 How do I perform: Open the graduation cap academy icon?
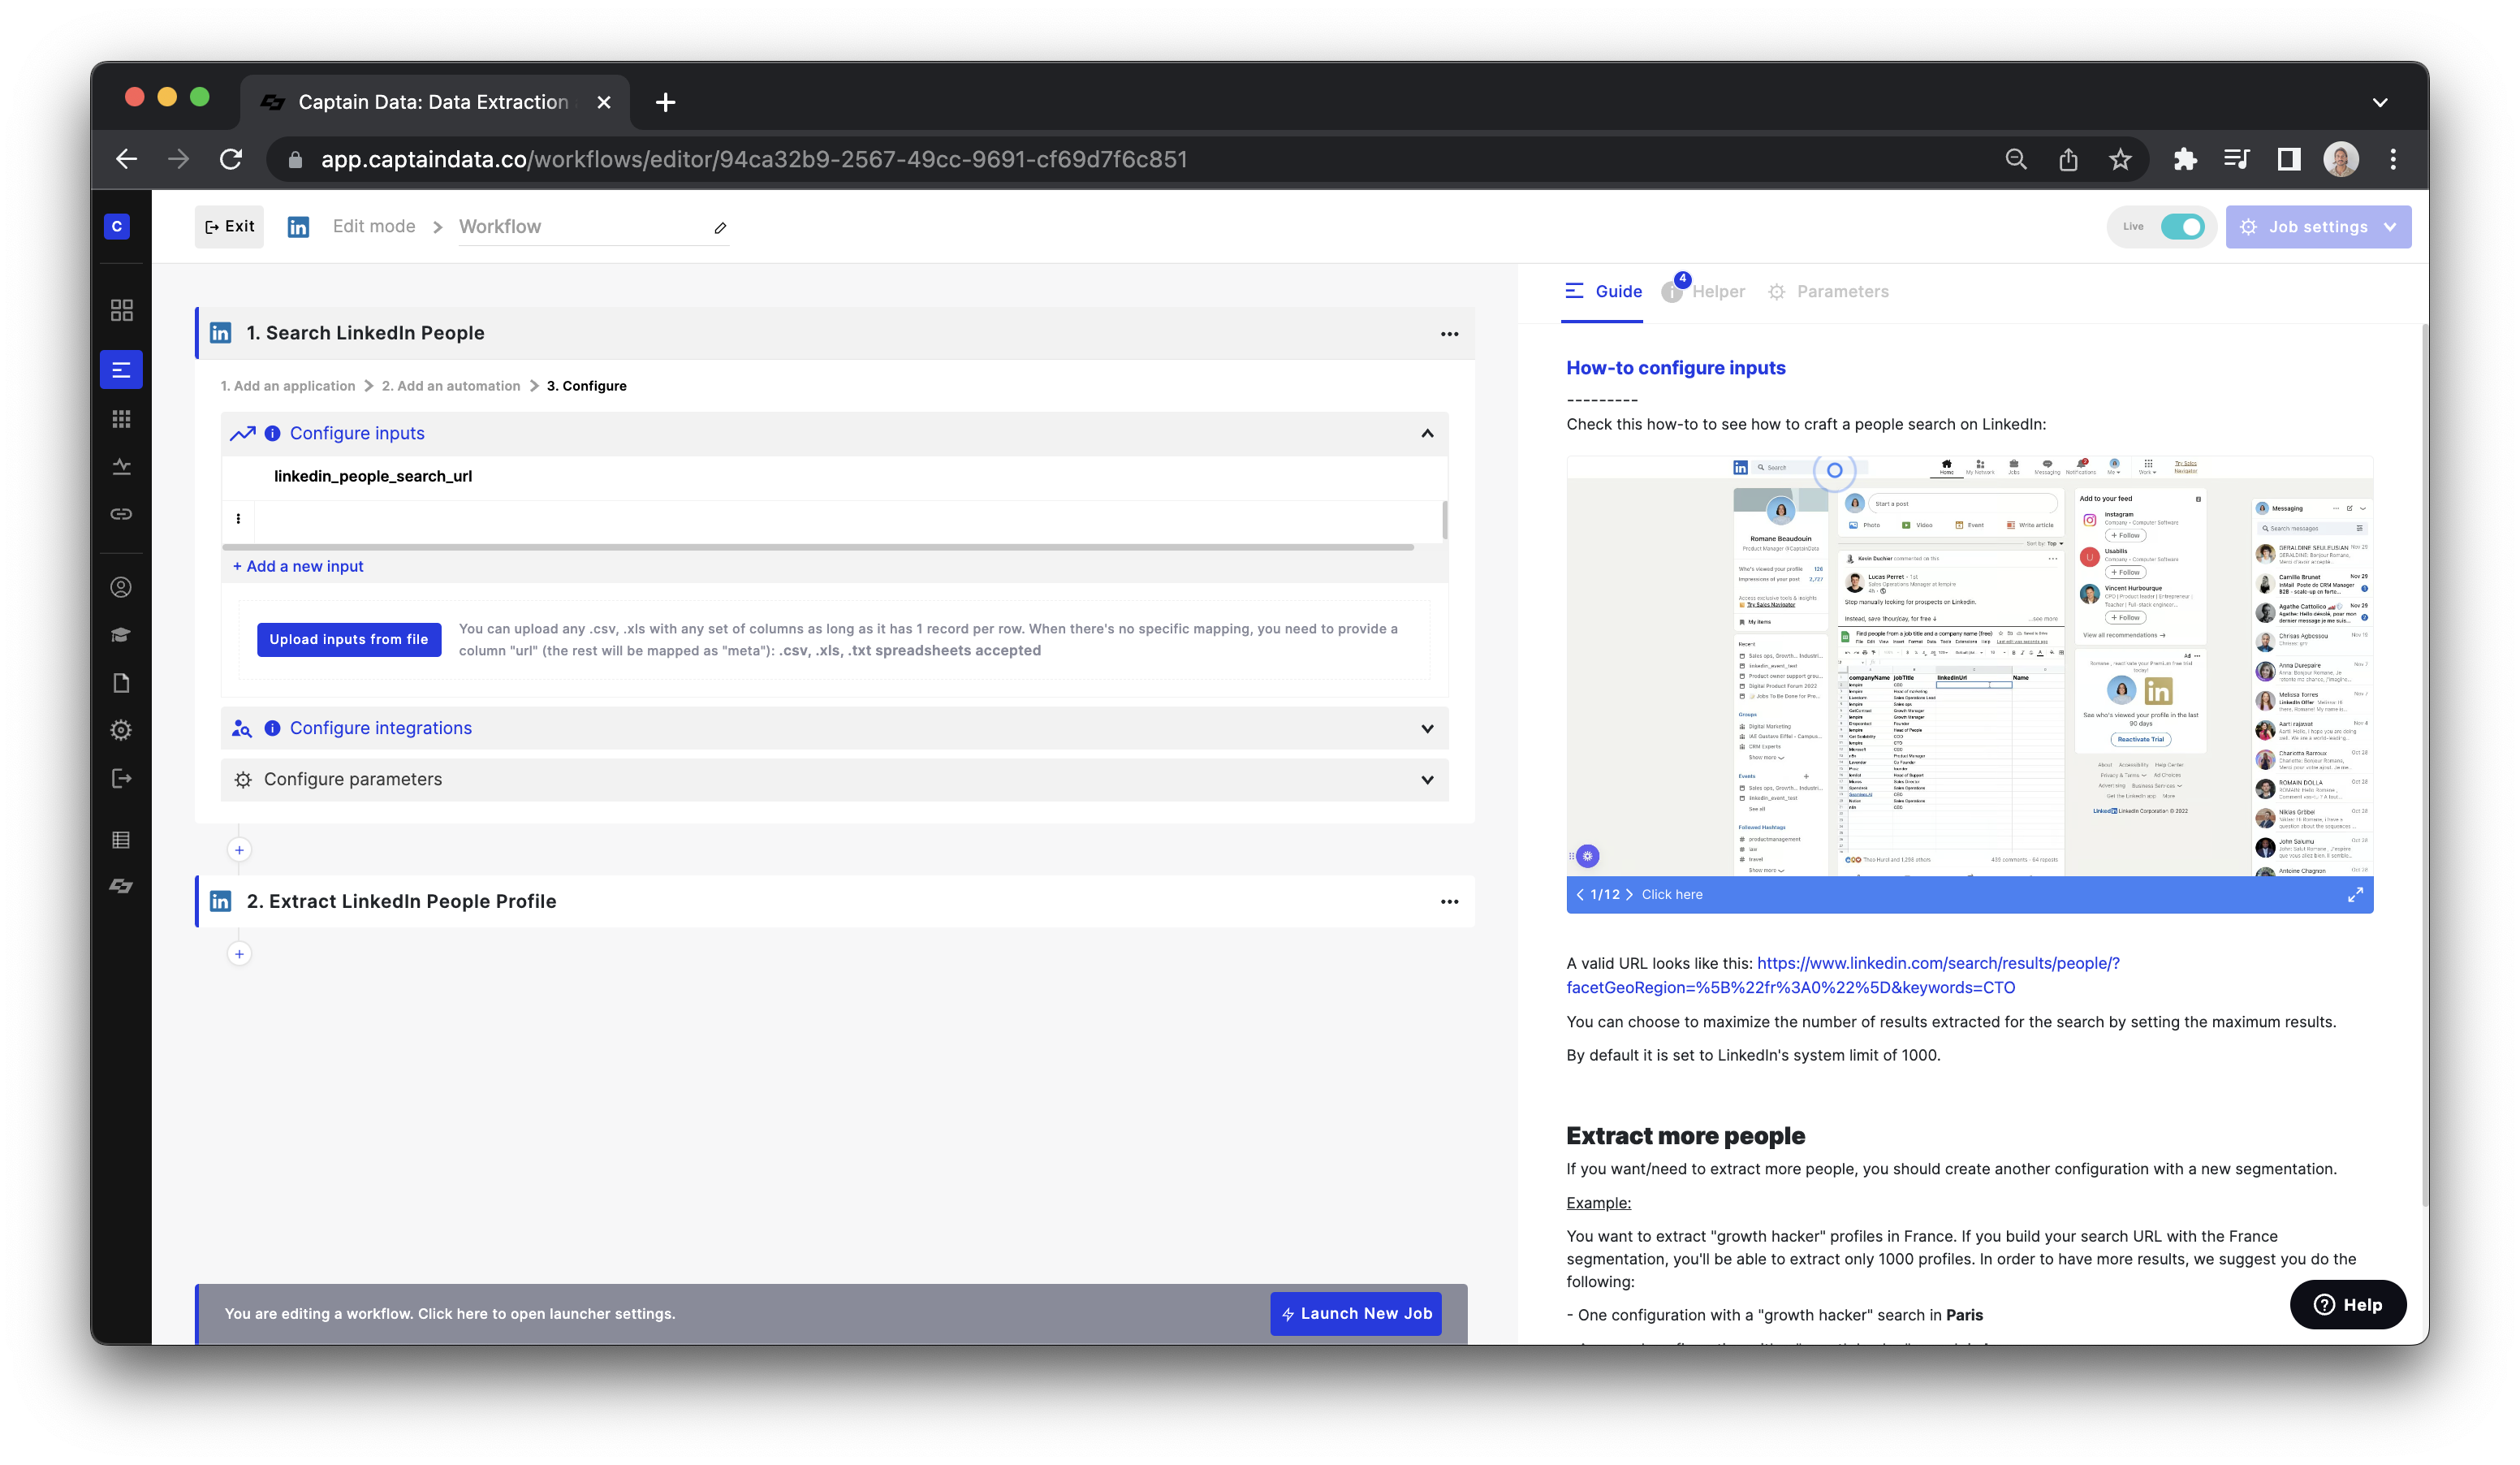(121, 635)
